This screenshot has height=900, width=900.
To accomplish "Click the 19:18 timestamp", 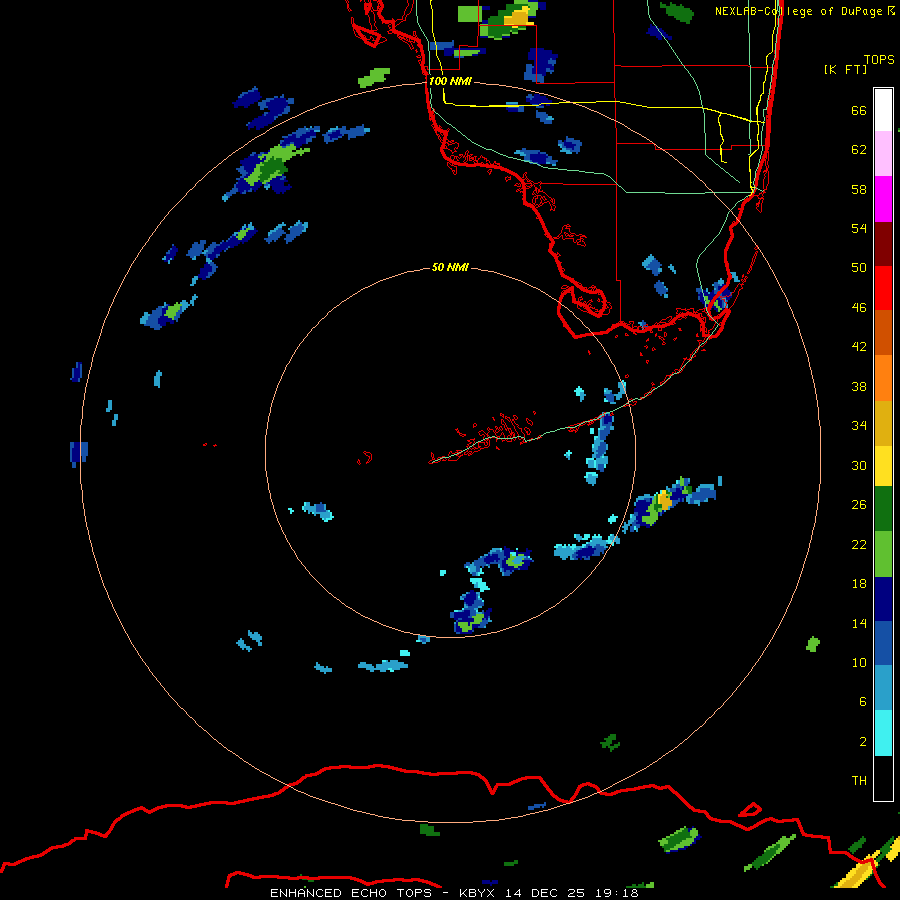I will (617, 893).
